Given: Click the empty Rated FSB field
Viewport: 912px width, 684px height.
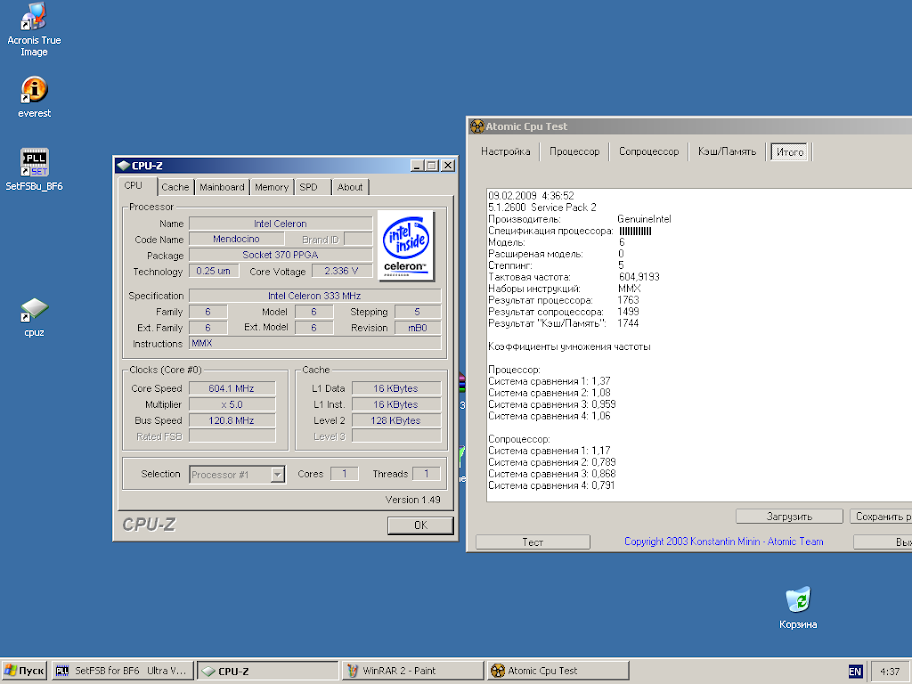Looking at the screenshot, I should (231, 436).
